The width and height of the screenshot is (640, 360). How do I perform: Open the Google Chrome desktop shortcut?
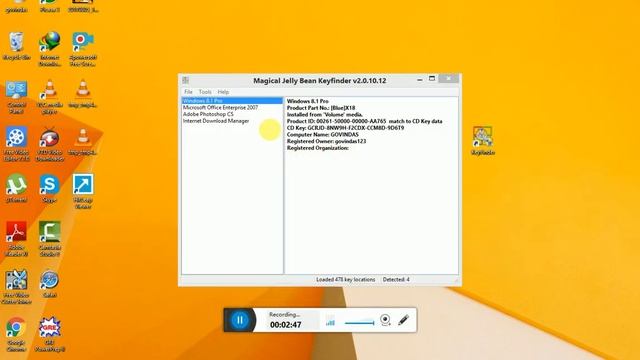click(16, 334)
